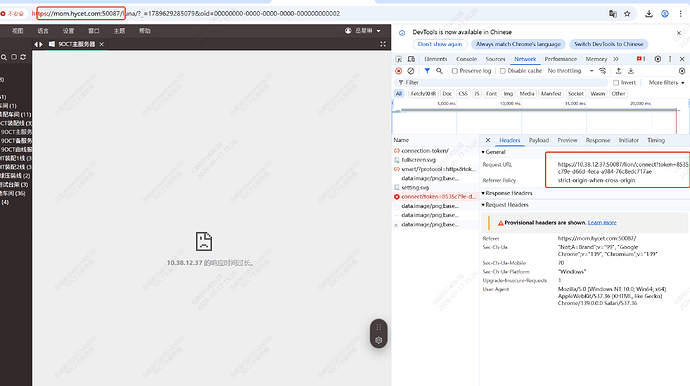
Task: Open the Response tab
Action: point(598,140)
